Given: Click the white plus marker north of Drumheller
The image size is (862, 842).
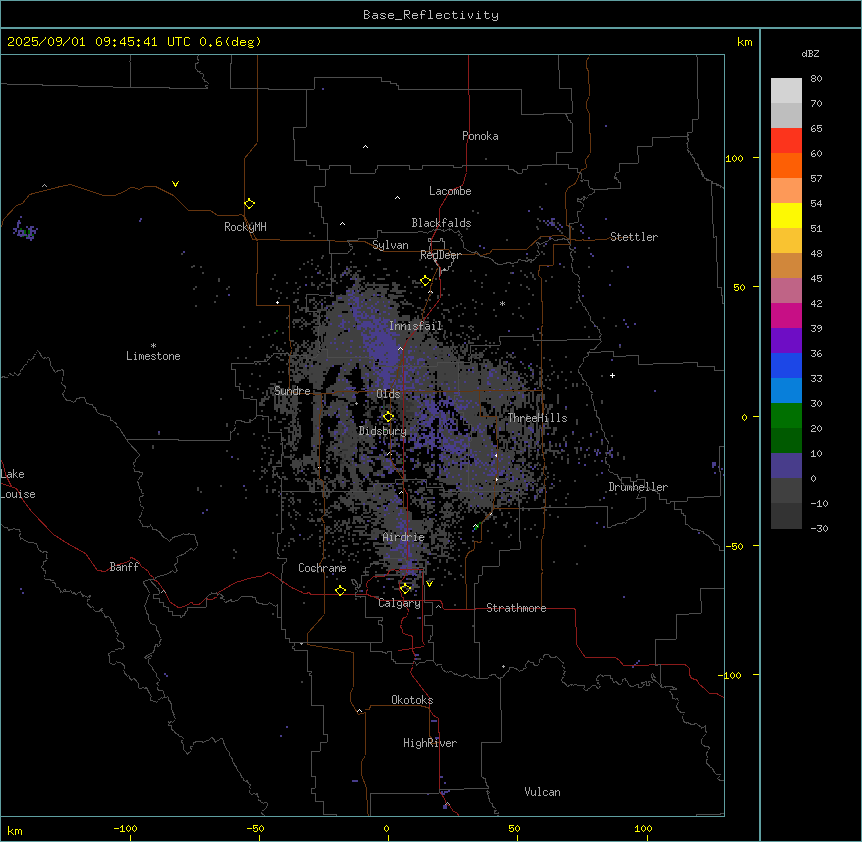Looking at the screenshot, I should (612, 375).
